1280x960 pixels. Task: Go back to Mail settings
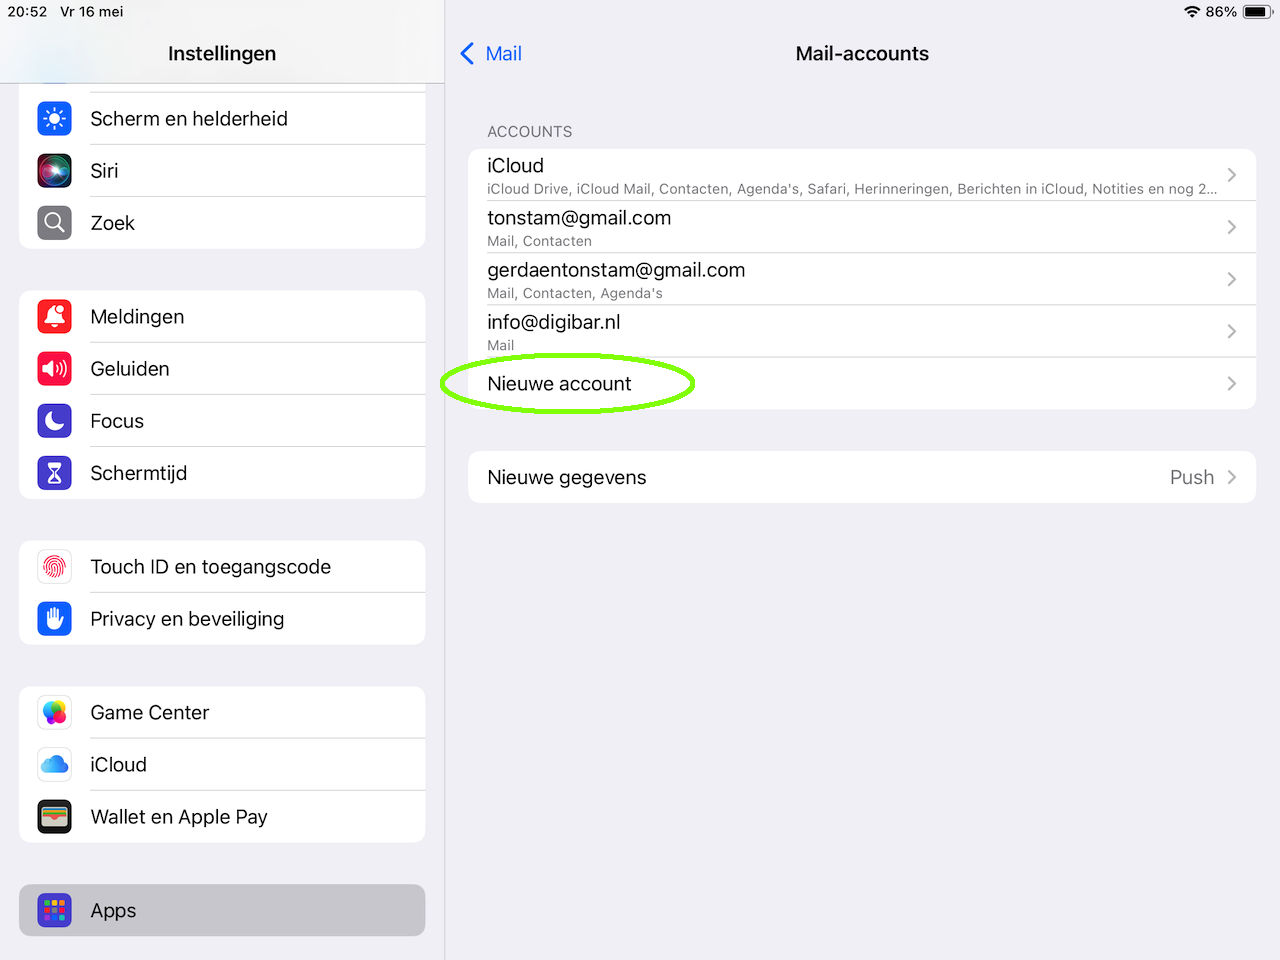point(491,54)
